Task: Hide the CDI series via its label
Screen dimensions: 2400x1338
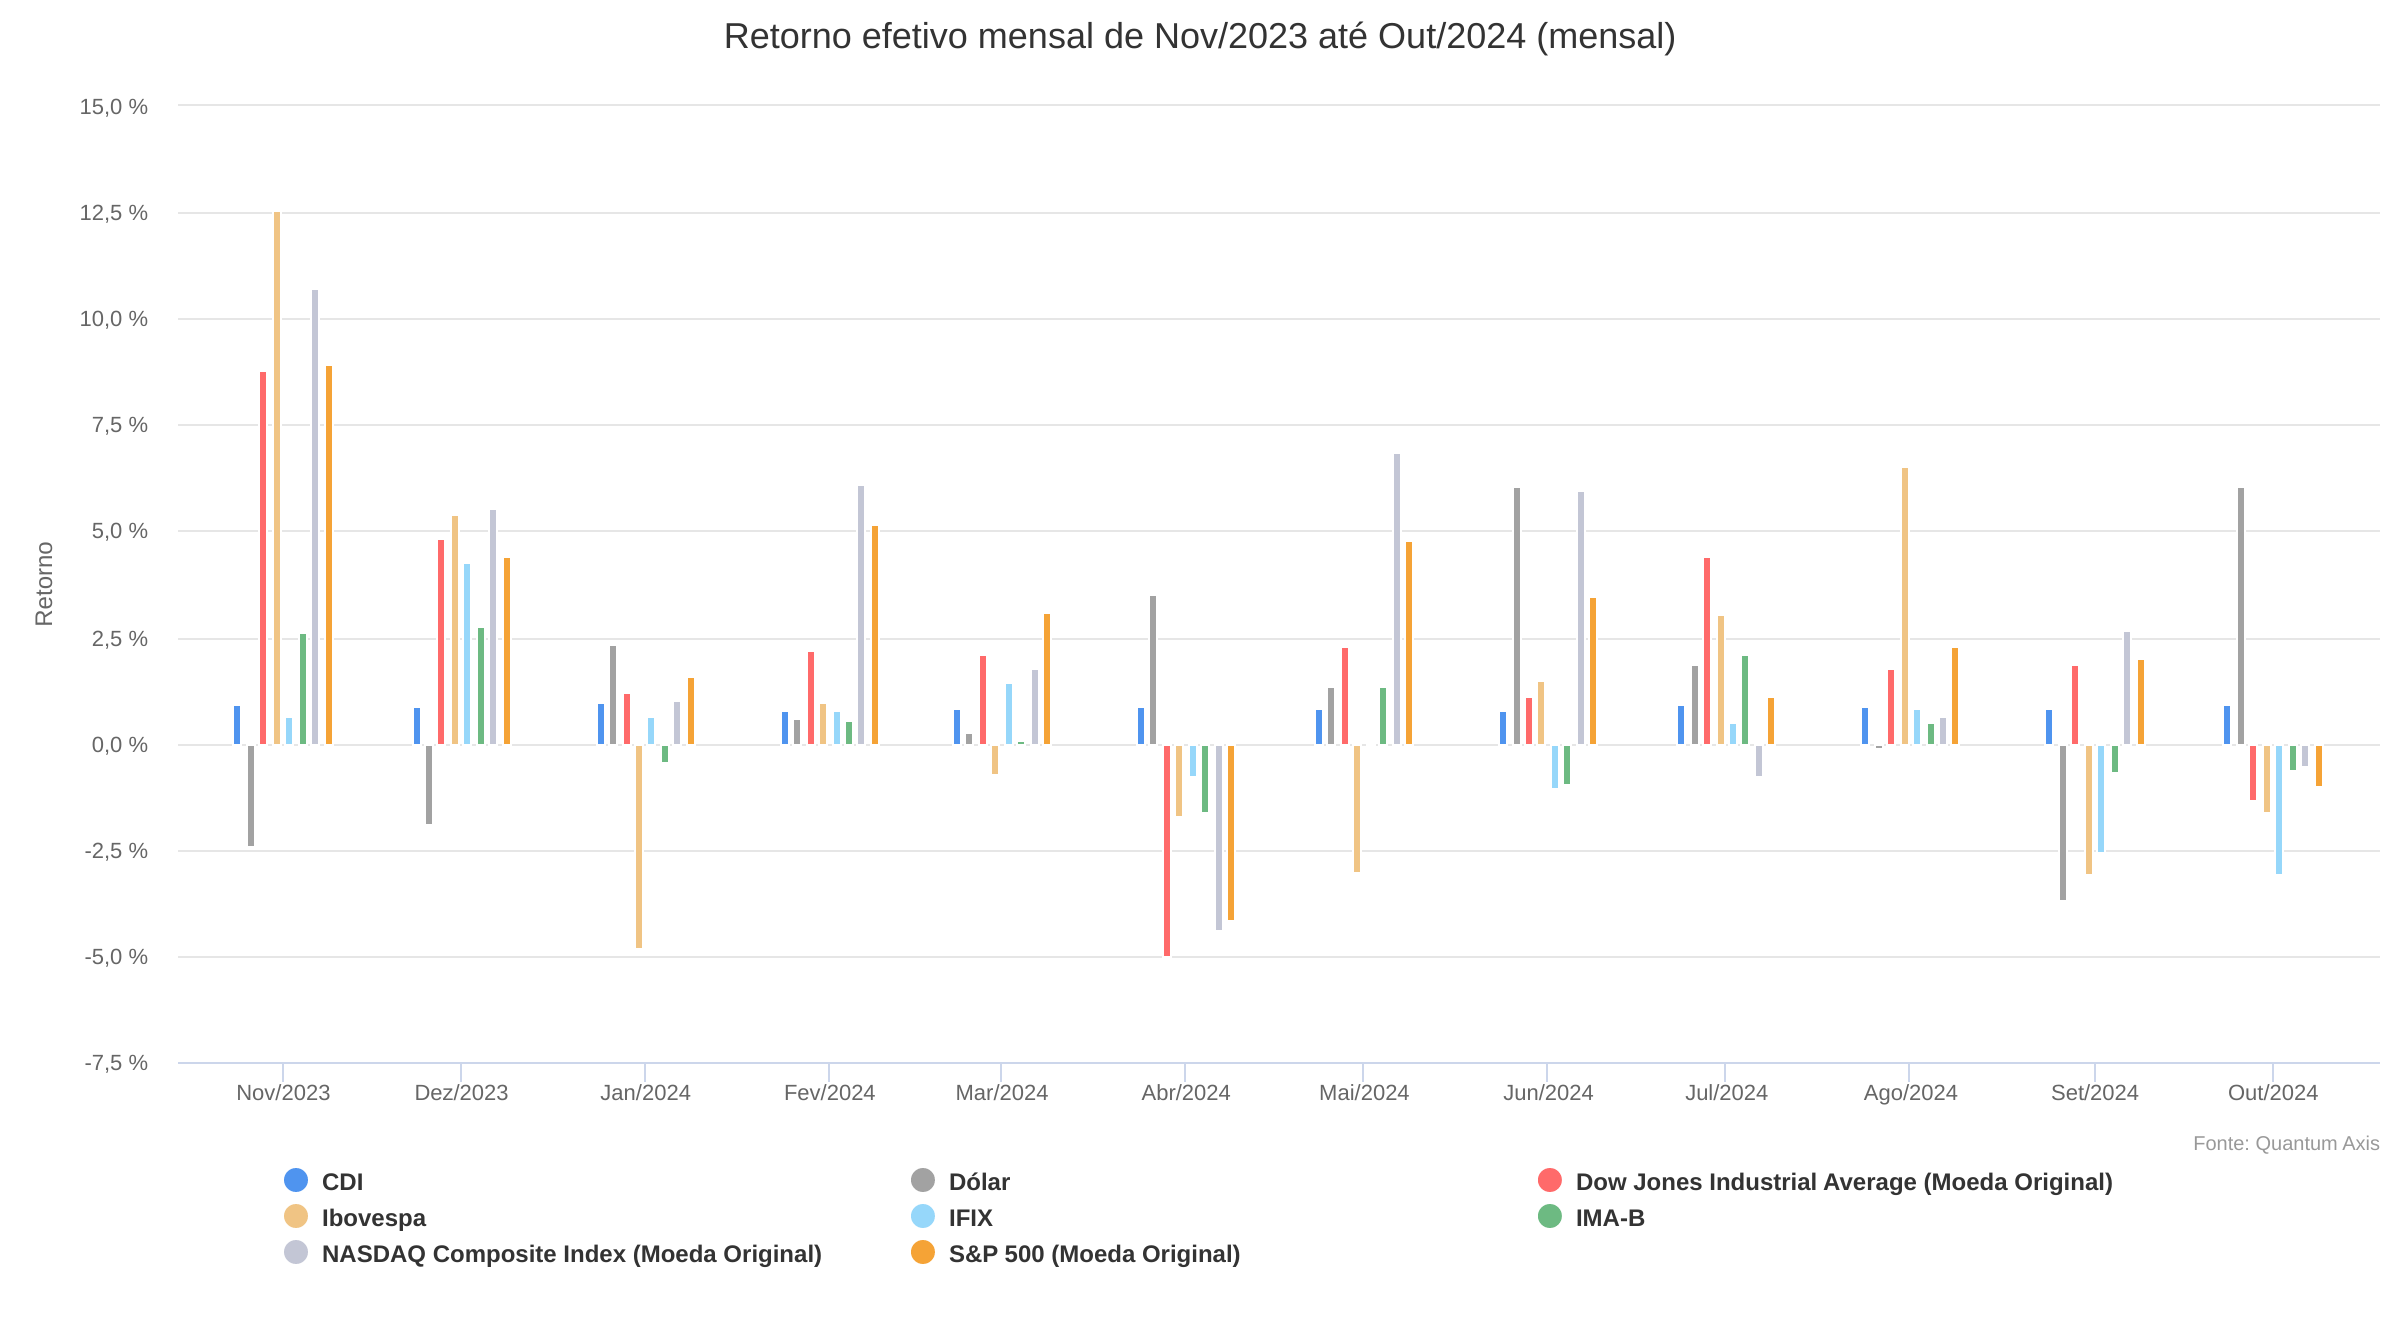Action: [x=342, y=1182]
